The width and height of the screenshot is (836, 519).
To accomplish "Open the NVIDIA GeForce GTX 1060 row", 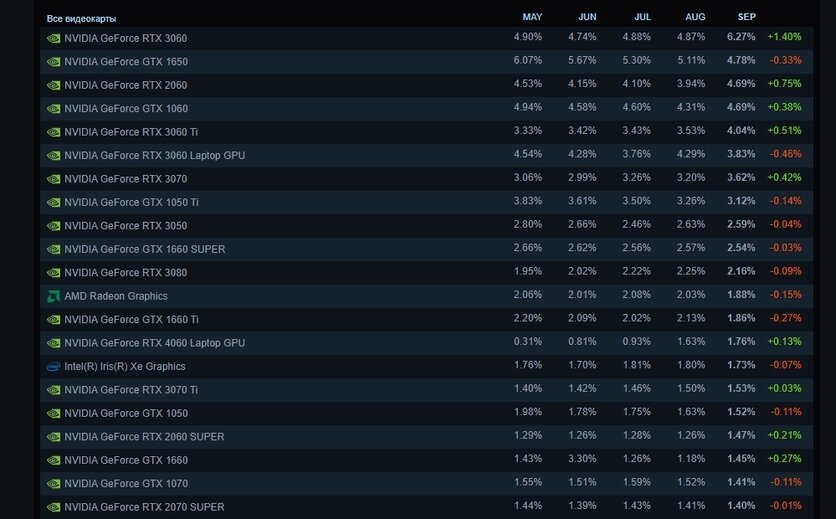I will click(x=427, y=108).
